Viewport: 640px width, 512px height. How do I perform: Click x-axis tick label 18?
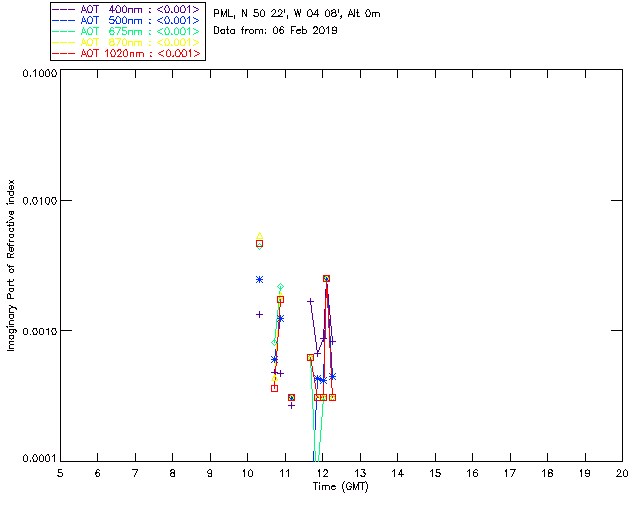pyautogui.click(x=547, y=473)
